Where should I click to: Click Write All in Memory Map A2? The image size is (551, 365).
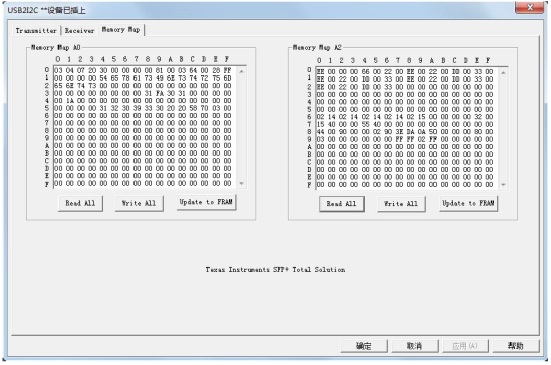[401, 204]
